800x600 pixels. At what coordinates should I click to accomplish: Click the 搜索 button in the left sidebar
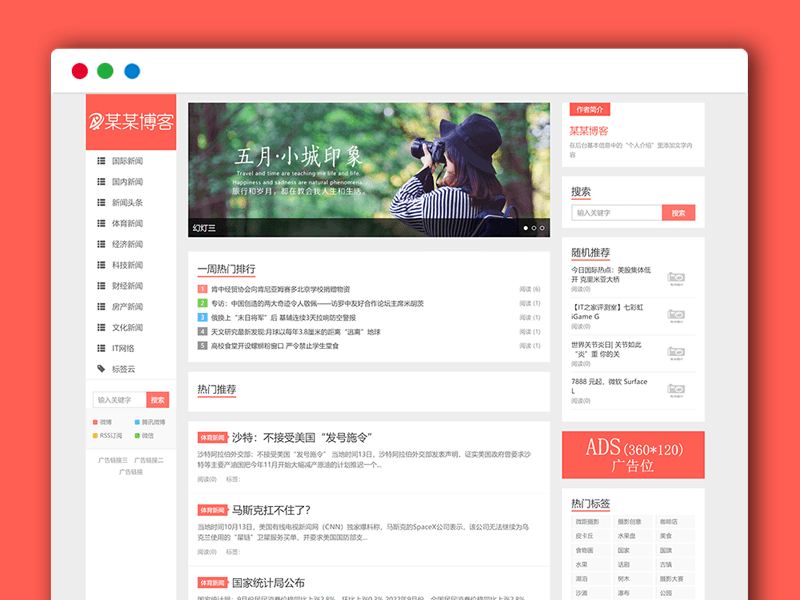pyautogui.click(x=158, y=400)
